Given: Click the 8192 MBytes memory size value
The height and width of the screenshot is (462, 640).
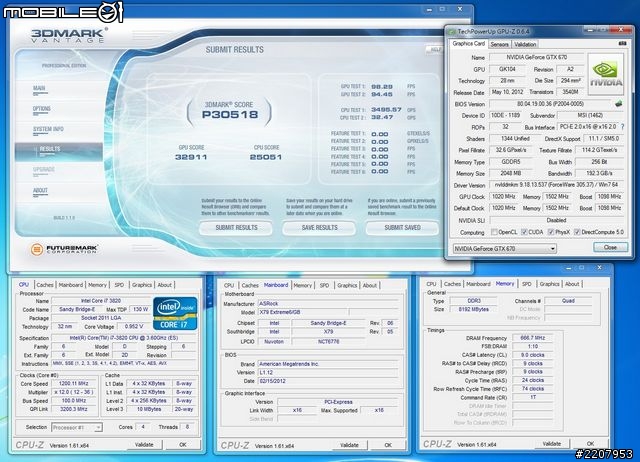Looking at the screenshot, I should [x=473, y=309].
